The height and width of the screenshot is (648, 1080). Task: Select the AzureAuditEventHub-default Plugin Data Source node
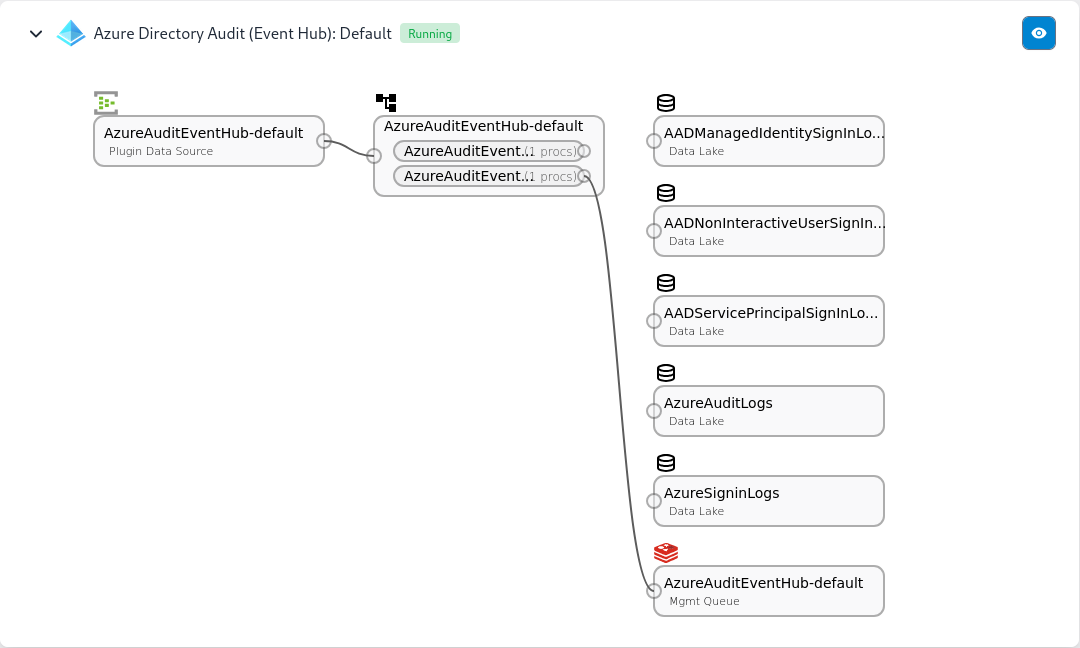209,141
